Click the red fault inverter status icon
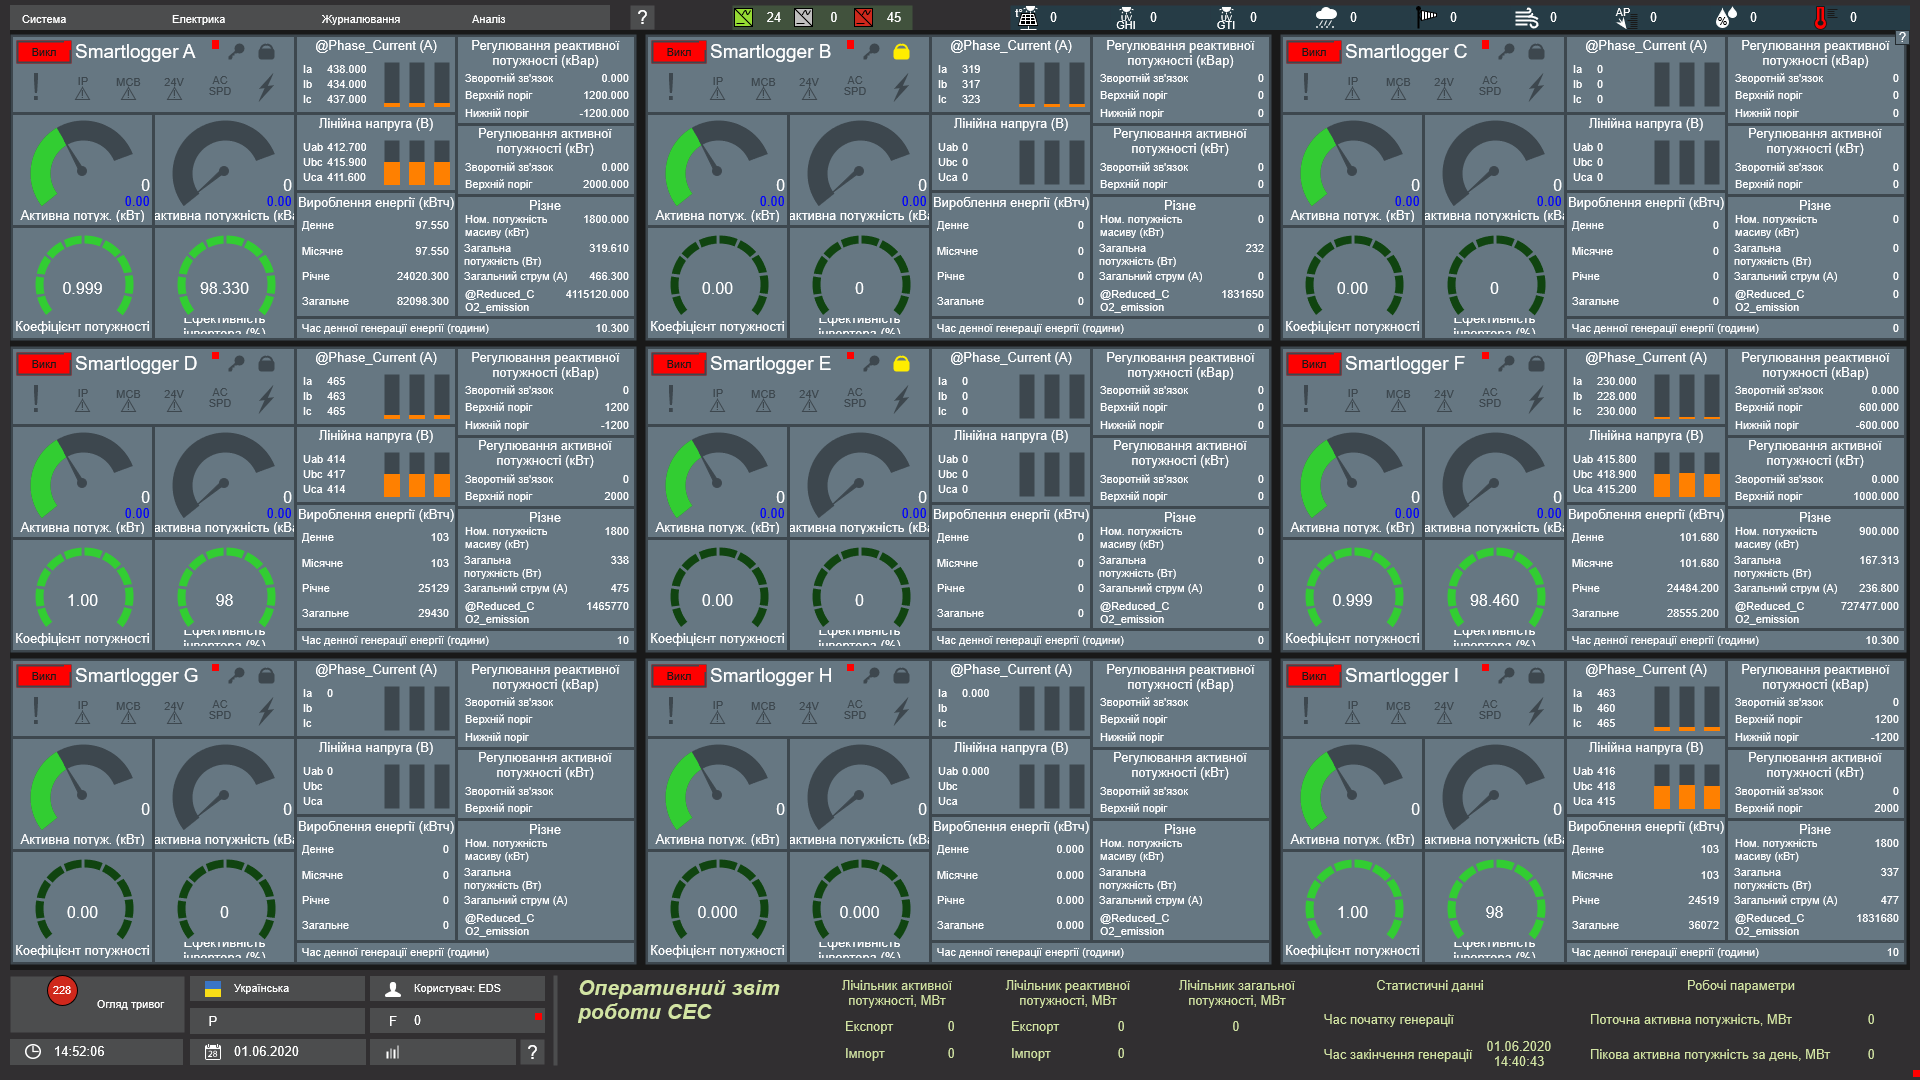1920x1080 pixels. (x=863, y=17)
